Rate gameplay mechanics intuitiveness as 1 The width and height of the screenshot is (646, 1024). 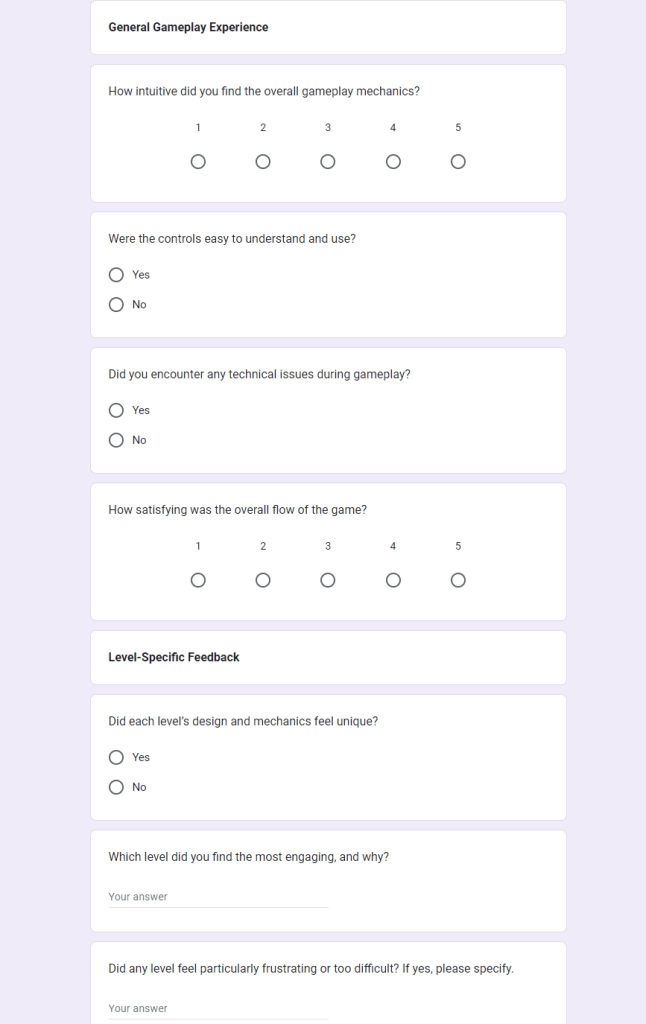point(198,162)
